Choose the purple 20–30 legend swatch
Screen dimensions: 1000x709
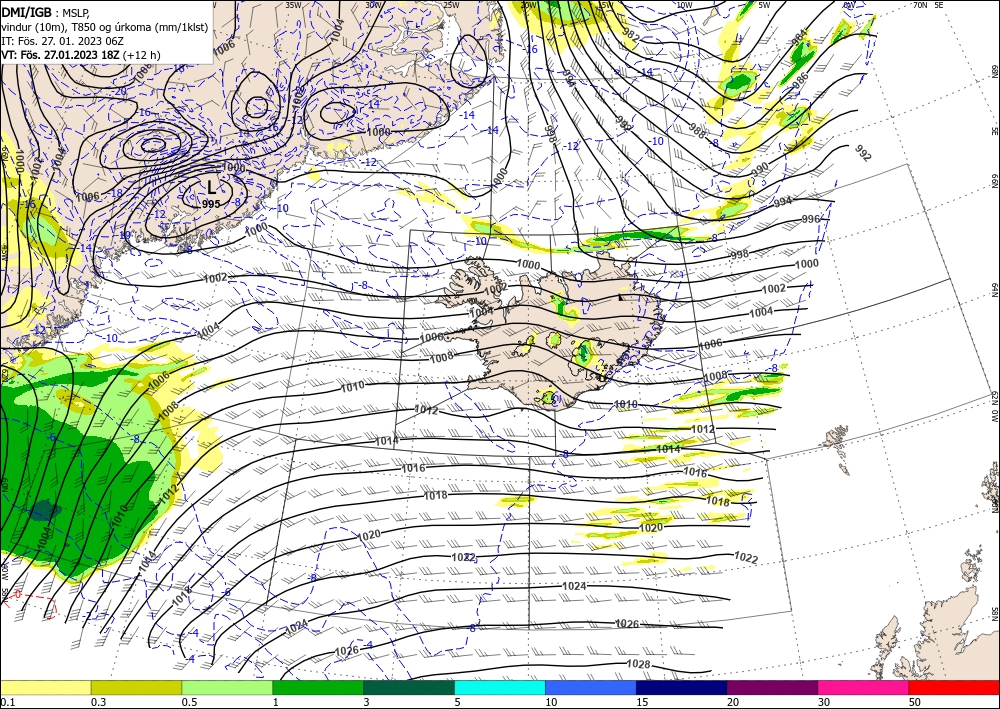point(772,687)
